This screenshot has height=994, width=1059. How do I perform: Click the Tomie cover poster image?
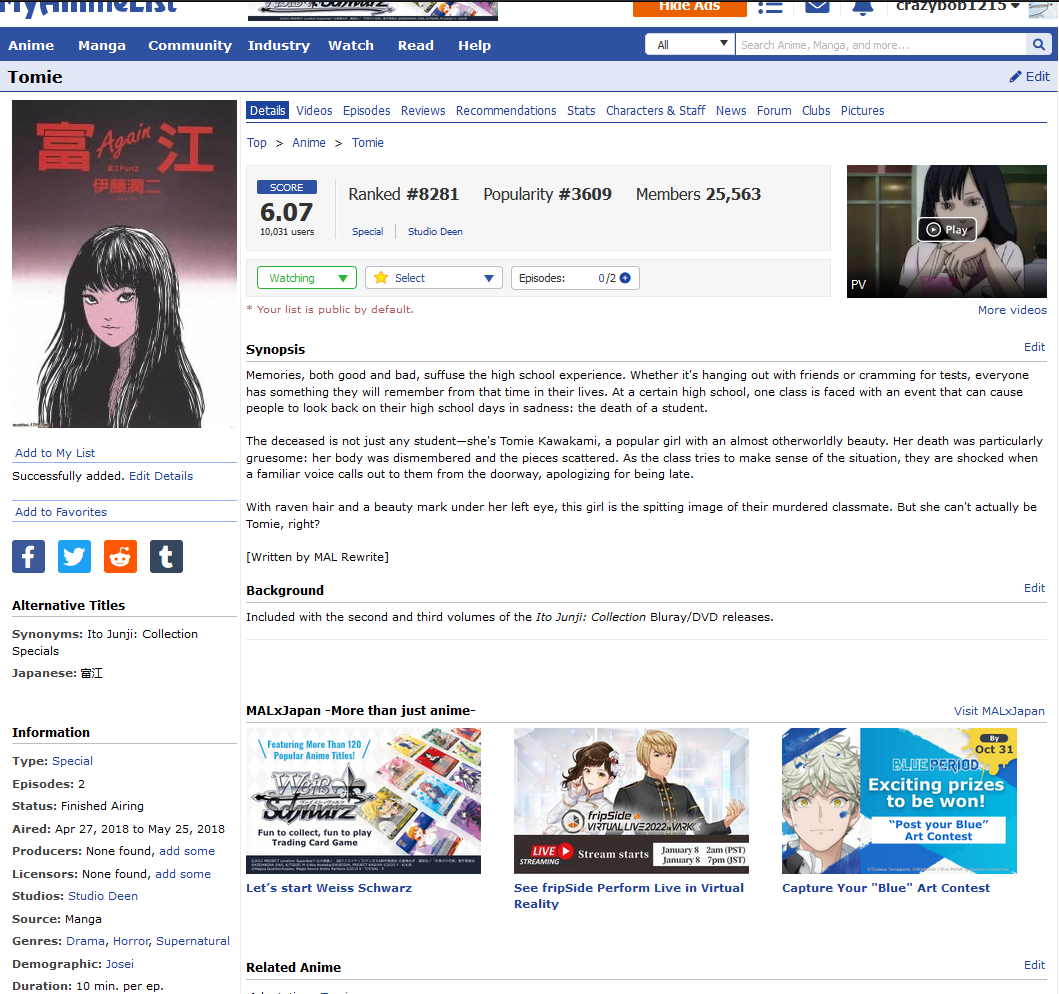pos(124,263)
